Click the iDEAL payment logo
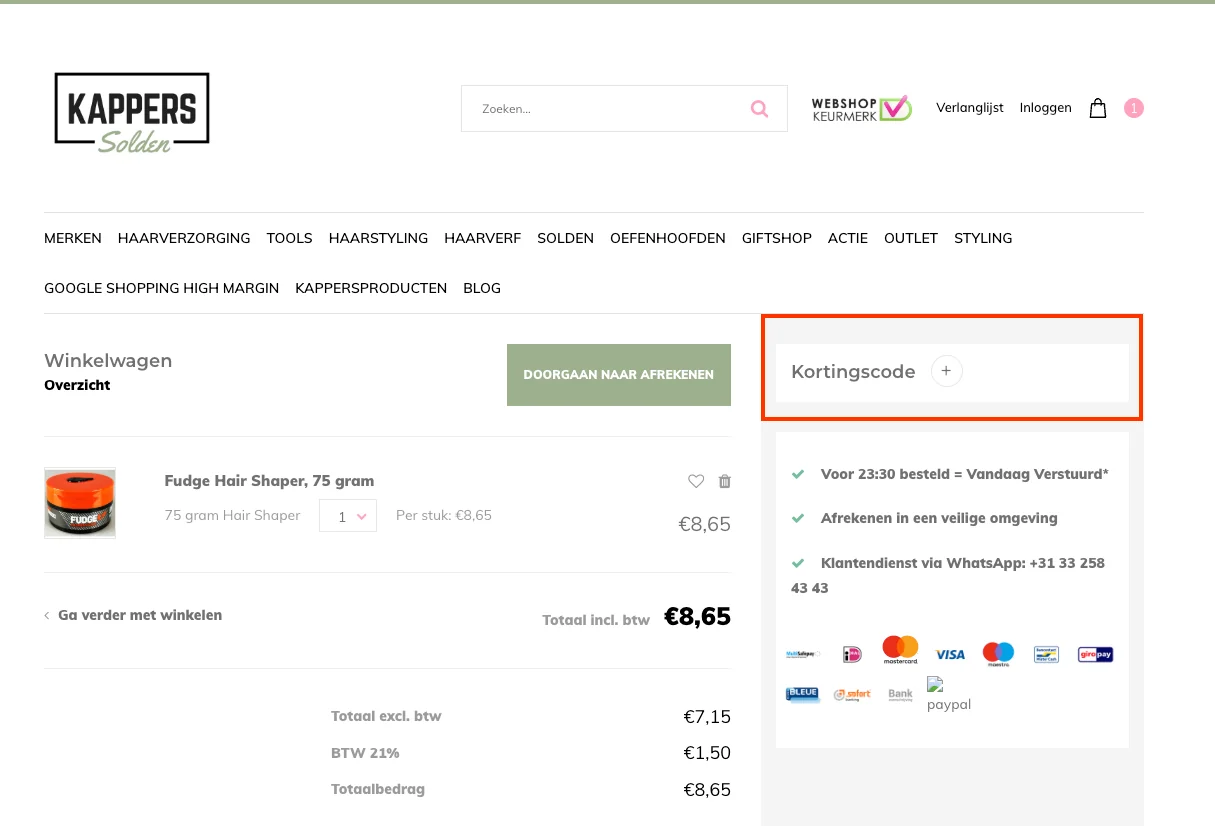 pyautogui.click(x=852, y=654)
